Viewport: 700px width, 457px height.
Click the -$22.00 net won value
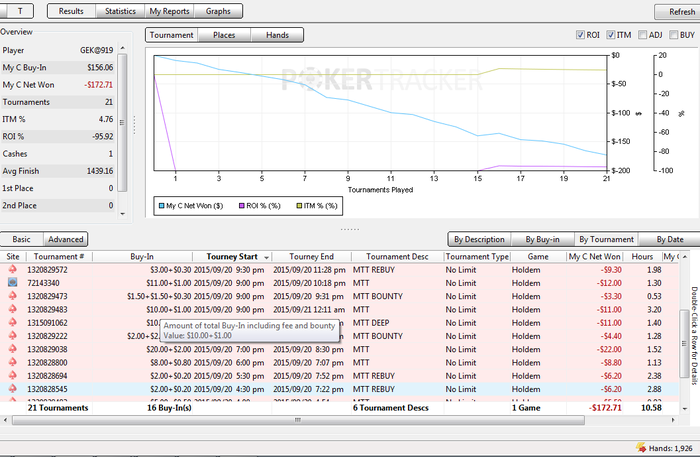point(609,349)
